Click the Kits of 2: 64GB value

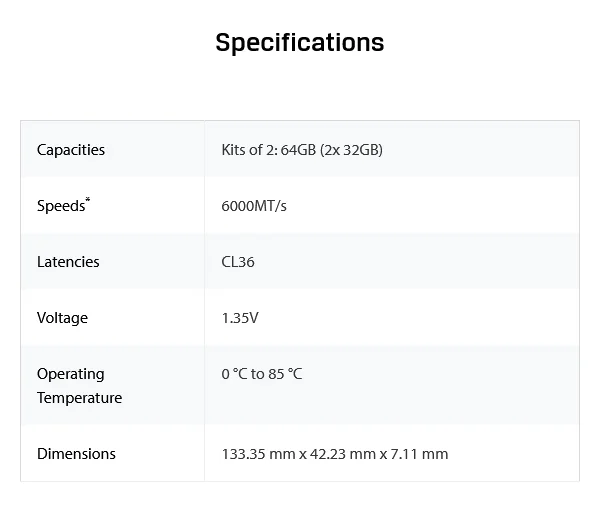click(302, 150)
